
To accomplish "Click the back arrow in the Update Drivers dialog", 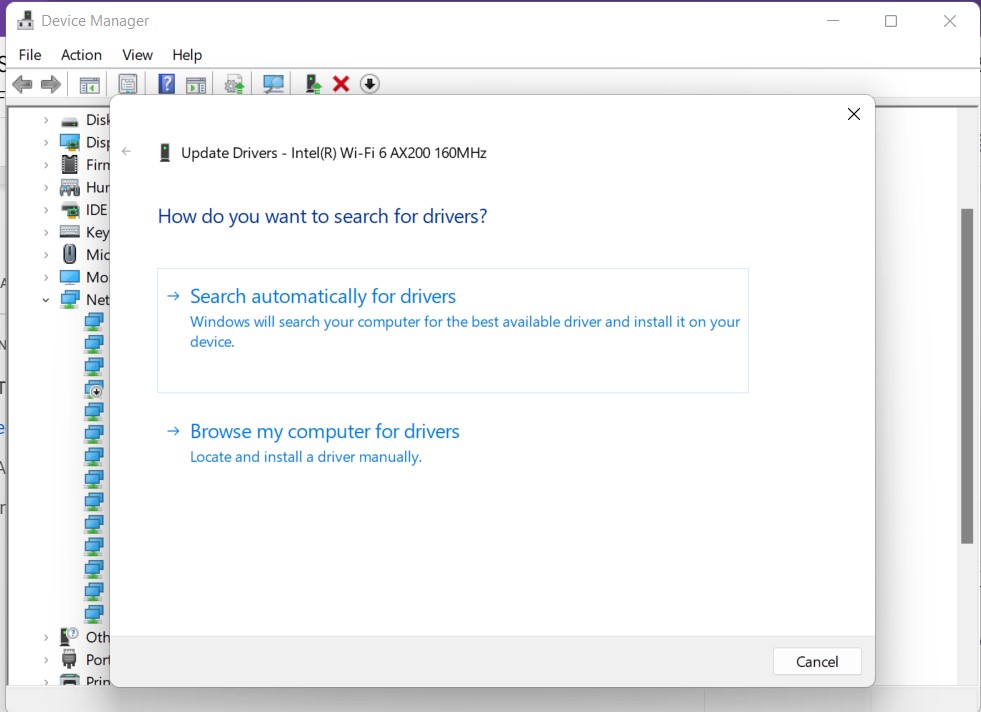I will (126, 151).
